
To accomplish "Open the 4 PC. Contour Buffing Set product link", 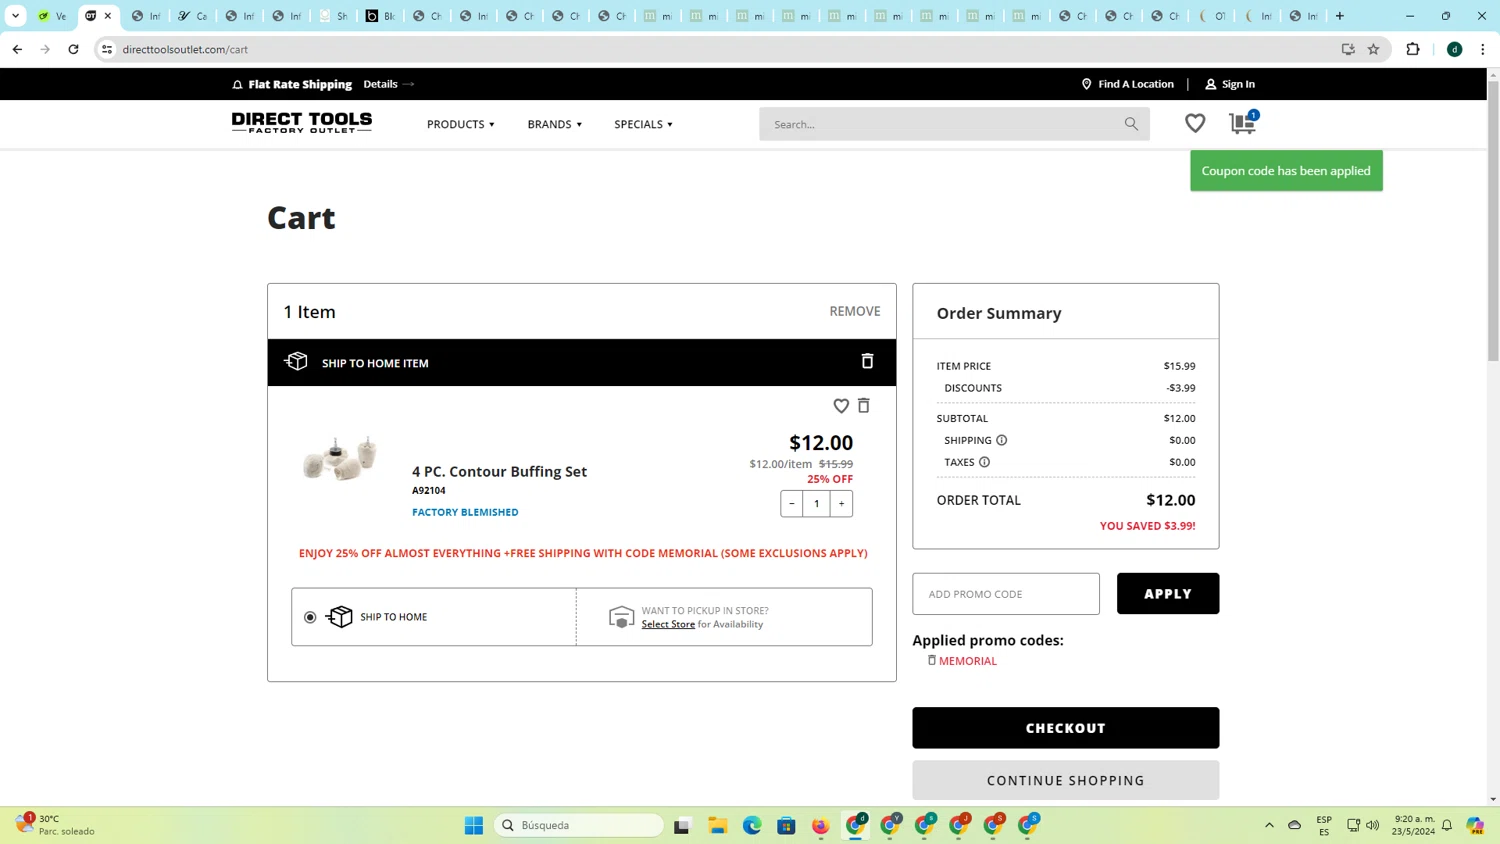I will coord(499,471).
